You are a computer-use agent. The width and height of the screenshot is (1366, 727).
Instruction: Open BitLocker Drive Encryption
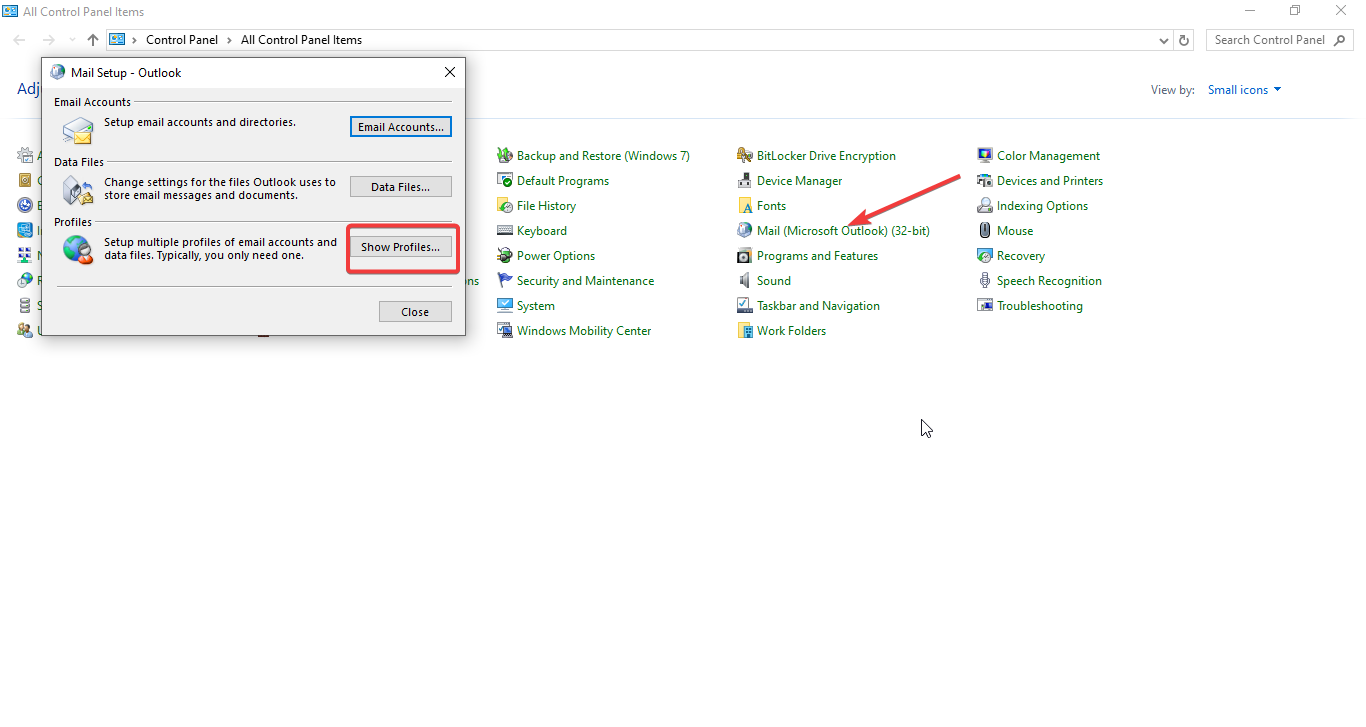pos(824,155)
